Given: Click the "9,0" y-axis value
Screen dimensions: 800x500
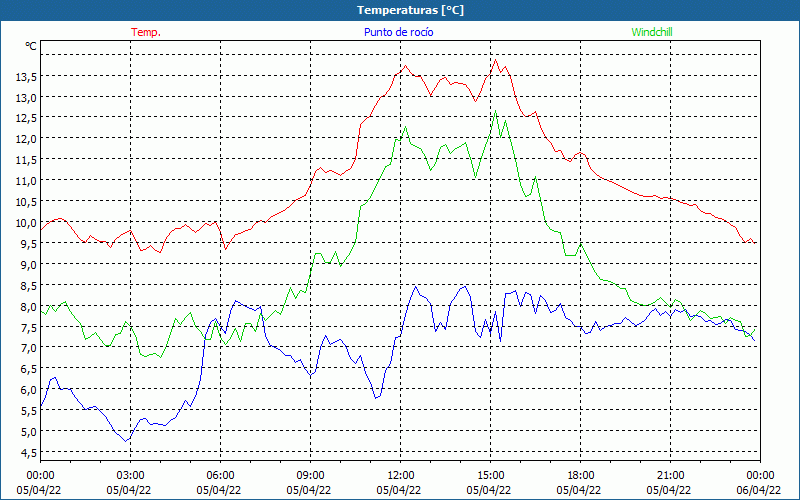Looking at the screenshot, I should click(29, 265).
